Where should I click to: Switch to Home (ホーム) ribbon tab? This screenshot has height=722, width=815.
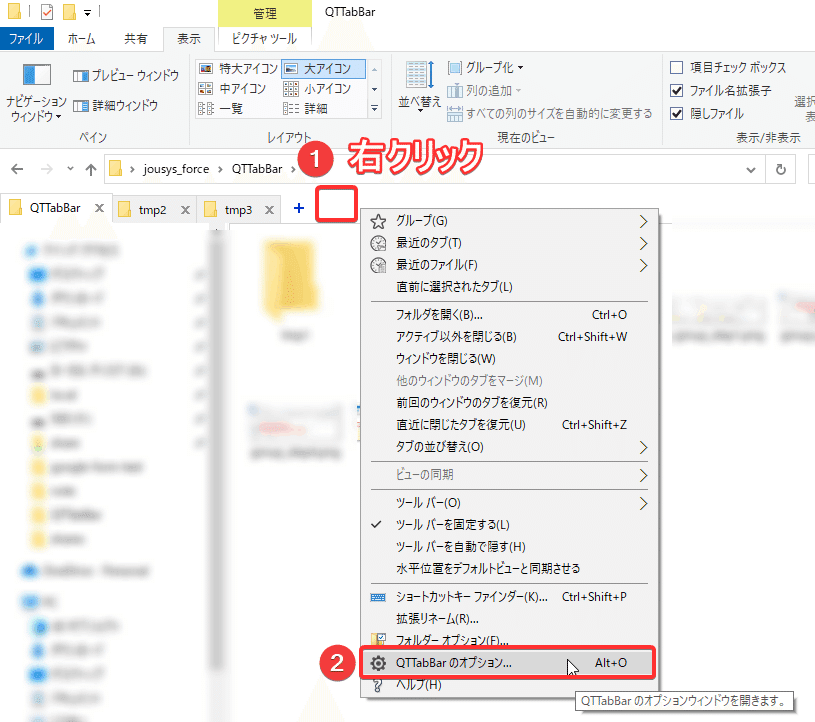(x=82, y=39)
